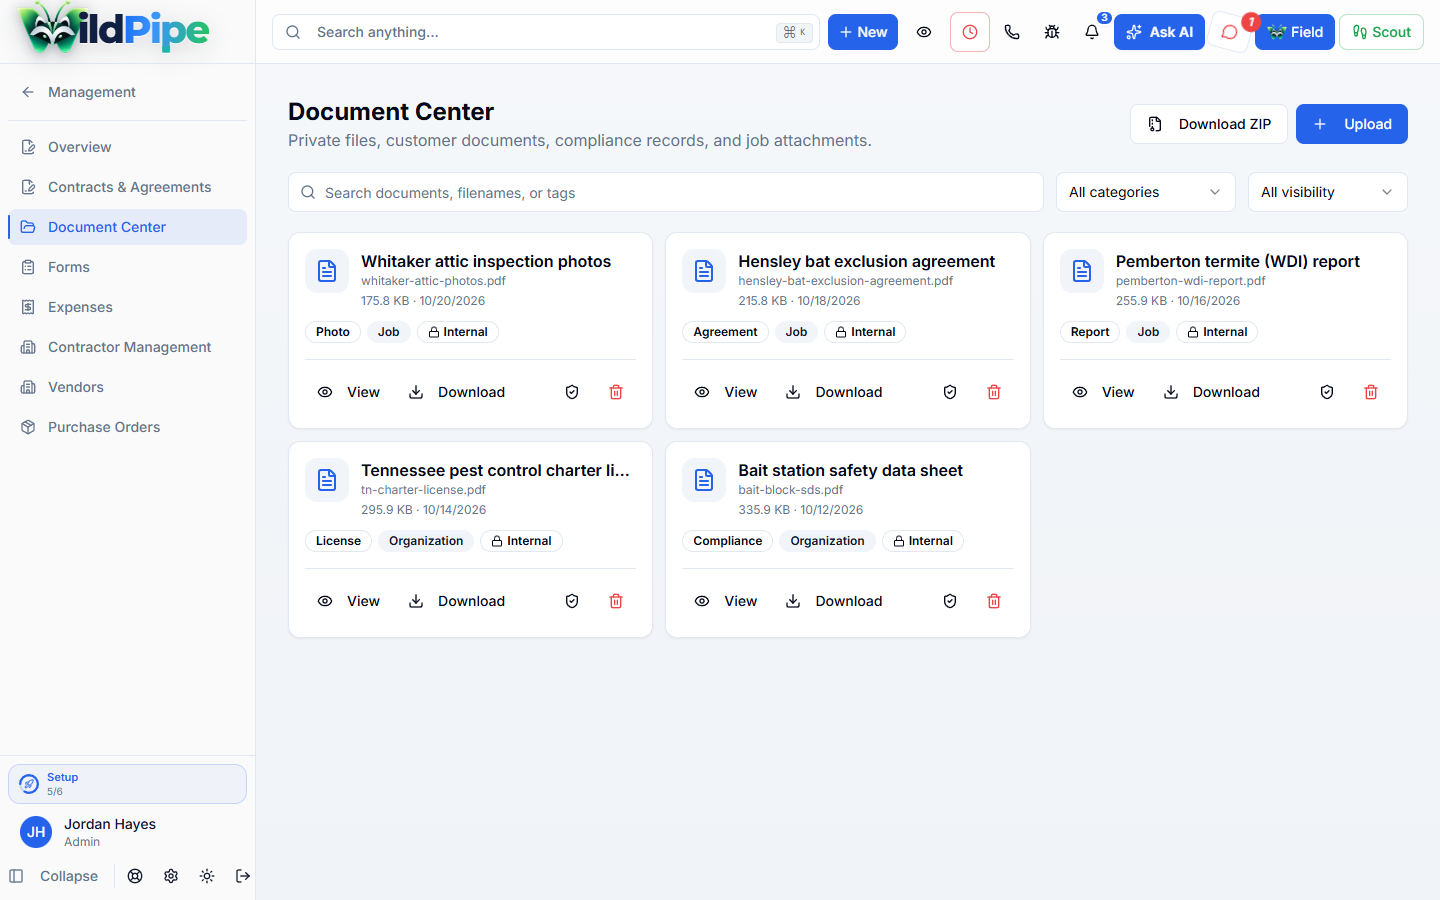Delete Tennessee pest control charter license
Image resolution: width=1440 pixels, height=900 pixels.
616,601
